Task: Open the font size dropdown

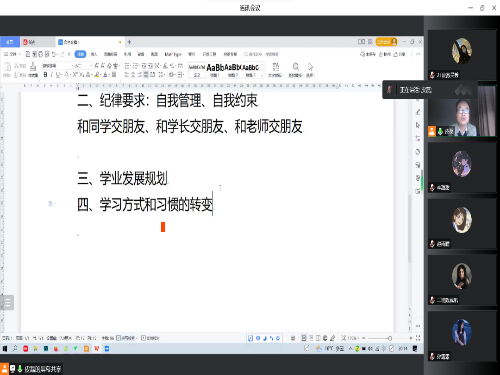Action: click(x=91, y=66)
